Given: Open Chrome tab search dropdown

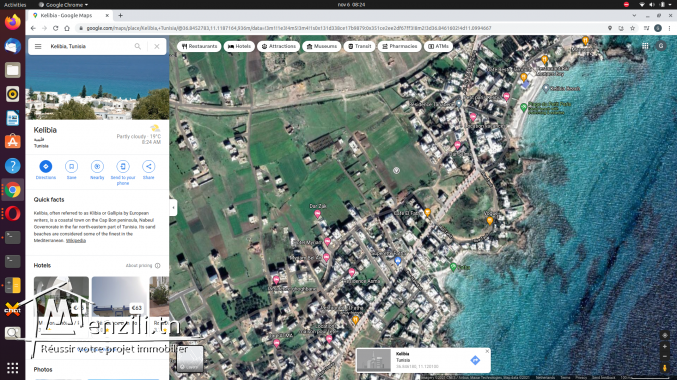Looking at the screenshot, I should tap(634, 16).
